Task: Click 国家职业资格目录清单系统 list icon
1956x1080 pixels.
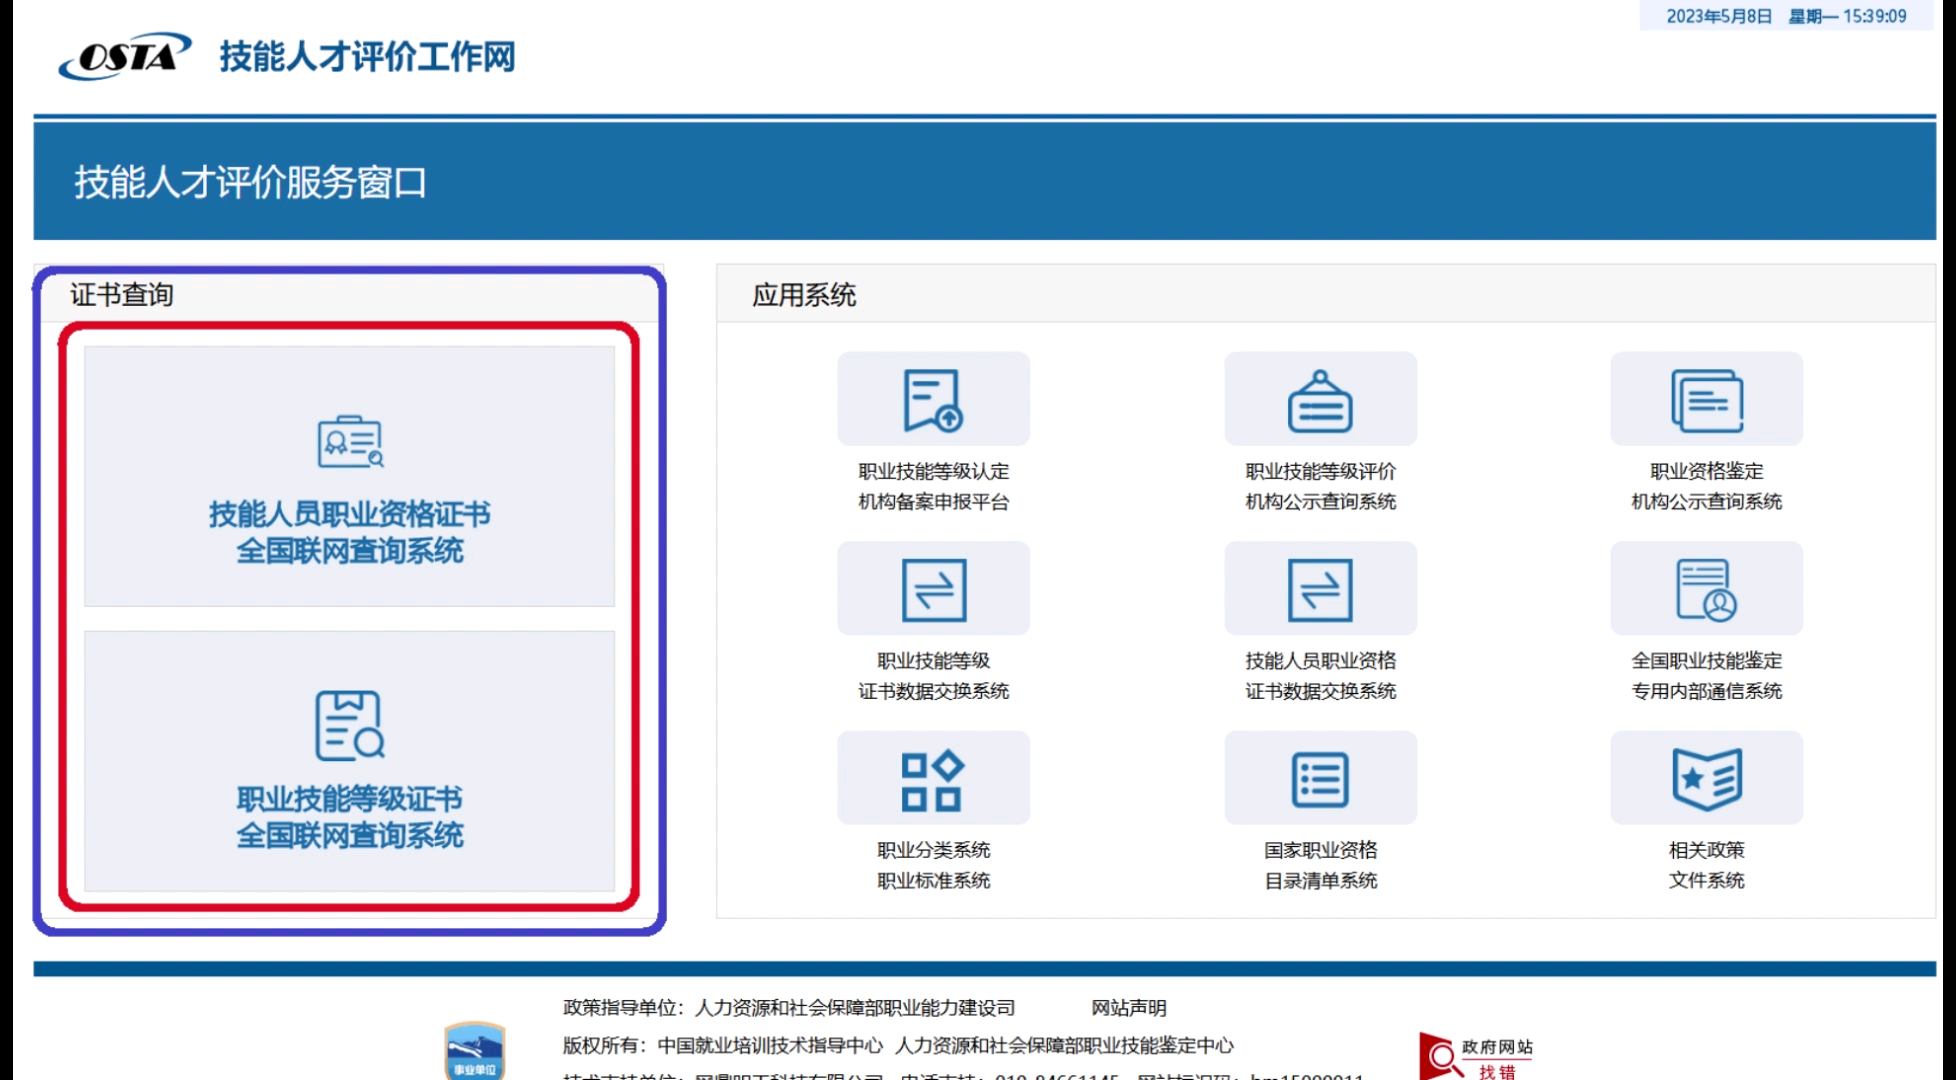Action: tap(1320, 778)
